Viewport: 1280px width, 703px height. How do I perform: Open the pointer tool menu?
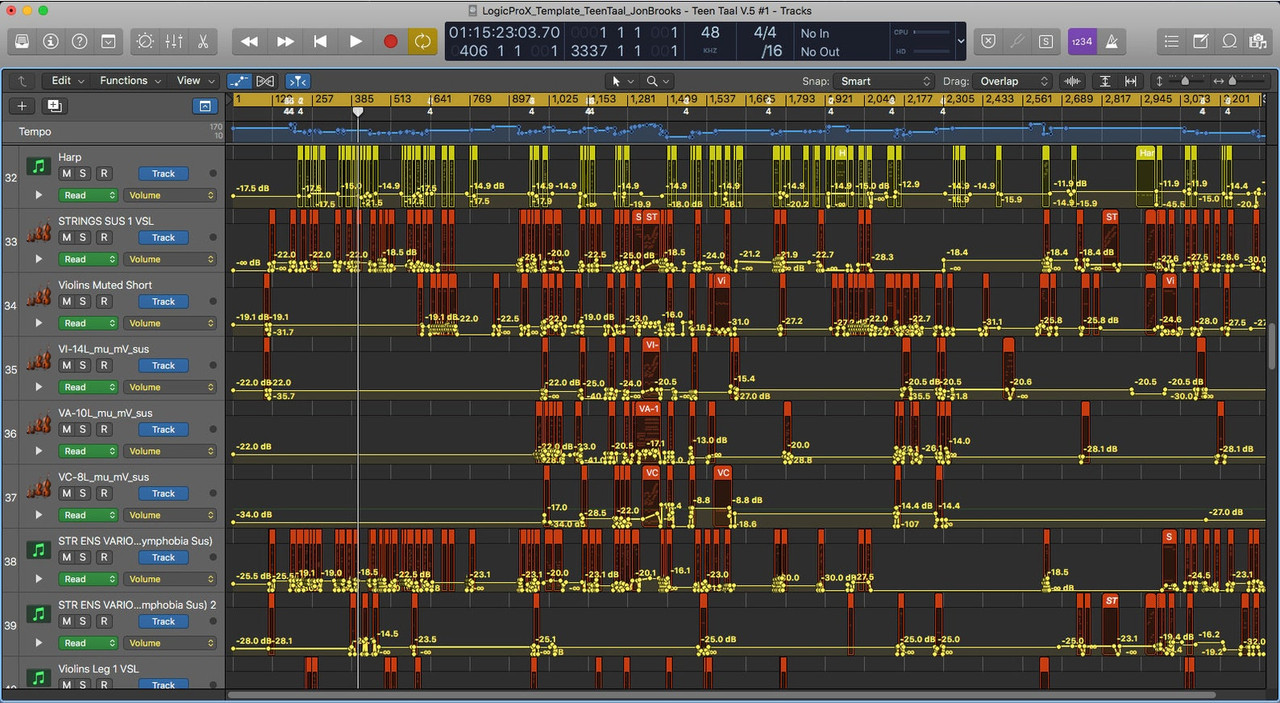coord(621,81)
